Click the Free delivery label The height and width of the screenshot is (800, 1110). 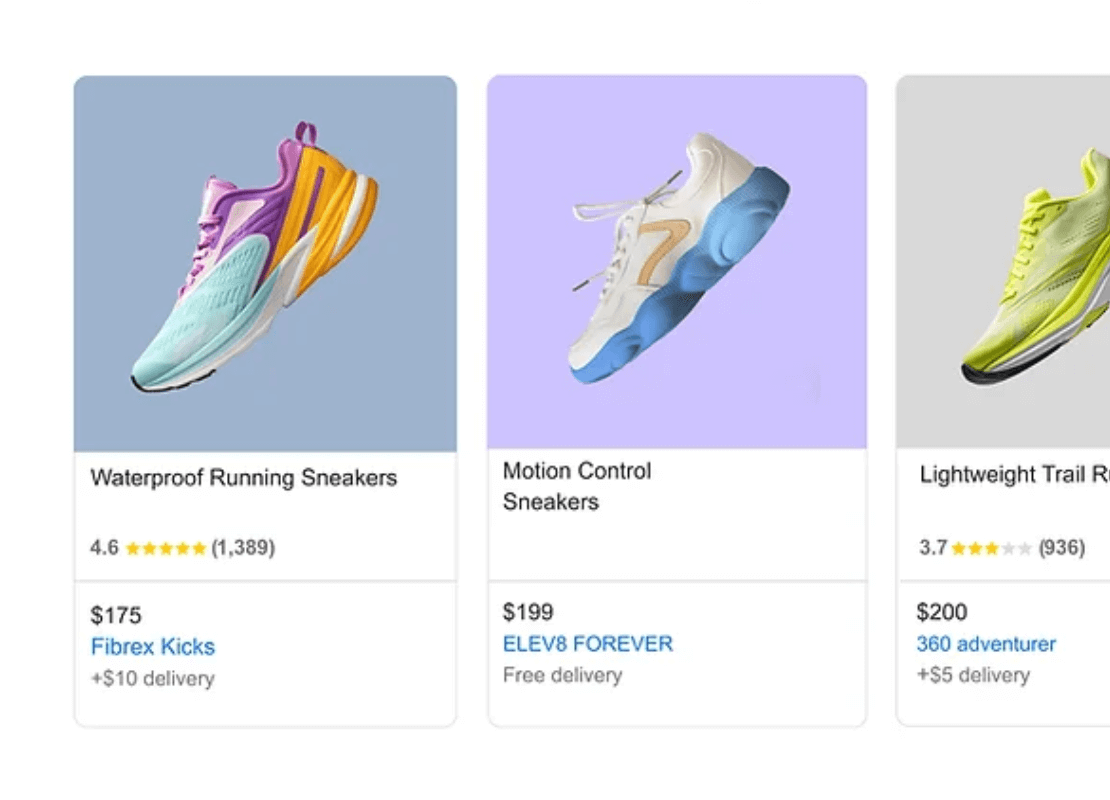click(x=562, y=675)
